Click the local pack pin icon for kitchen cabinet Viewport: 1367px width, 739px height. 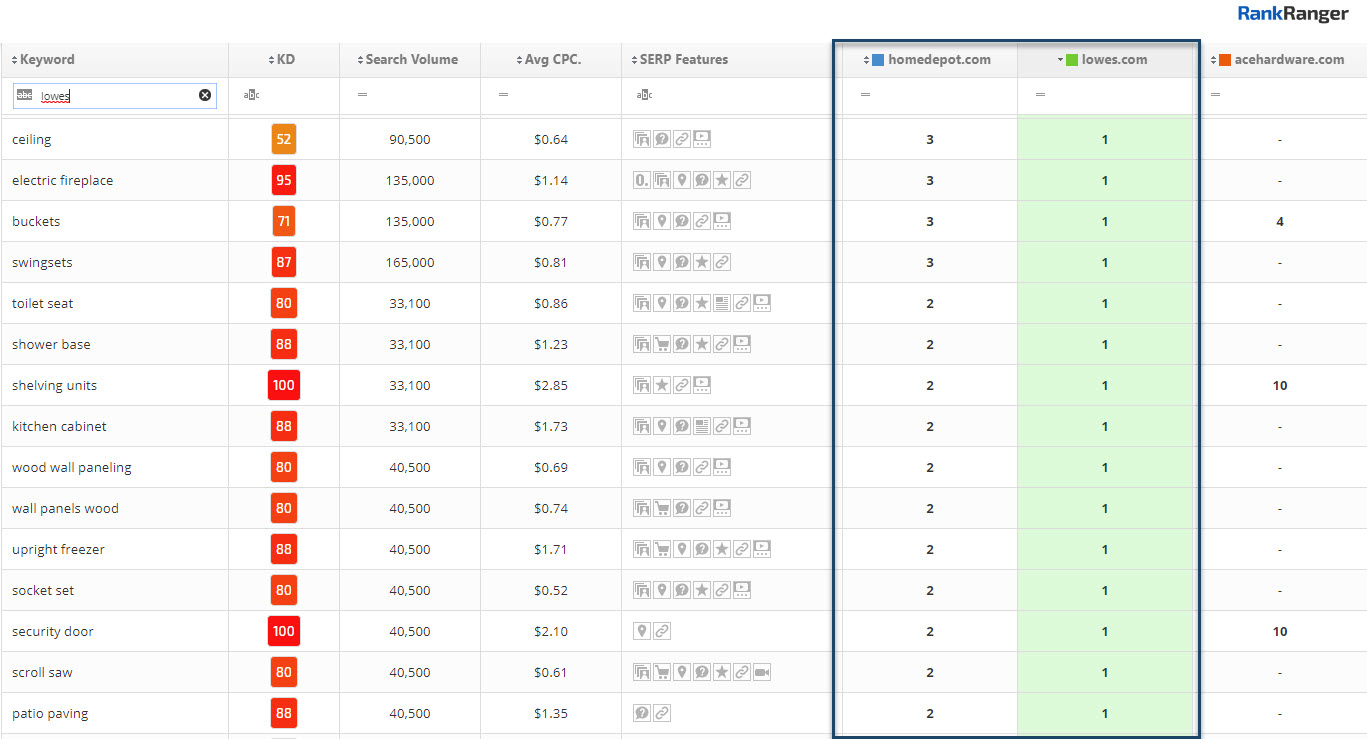click(x=662, y=426)
